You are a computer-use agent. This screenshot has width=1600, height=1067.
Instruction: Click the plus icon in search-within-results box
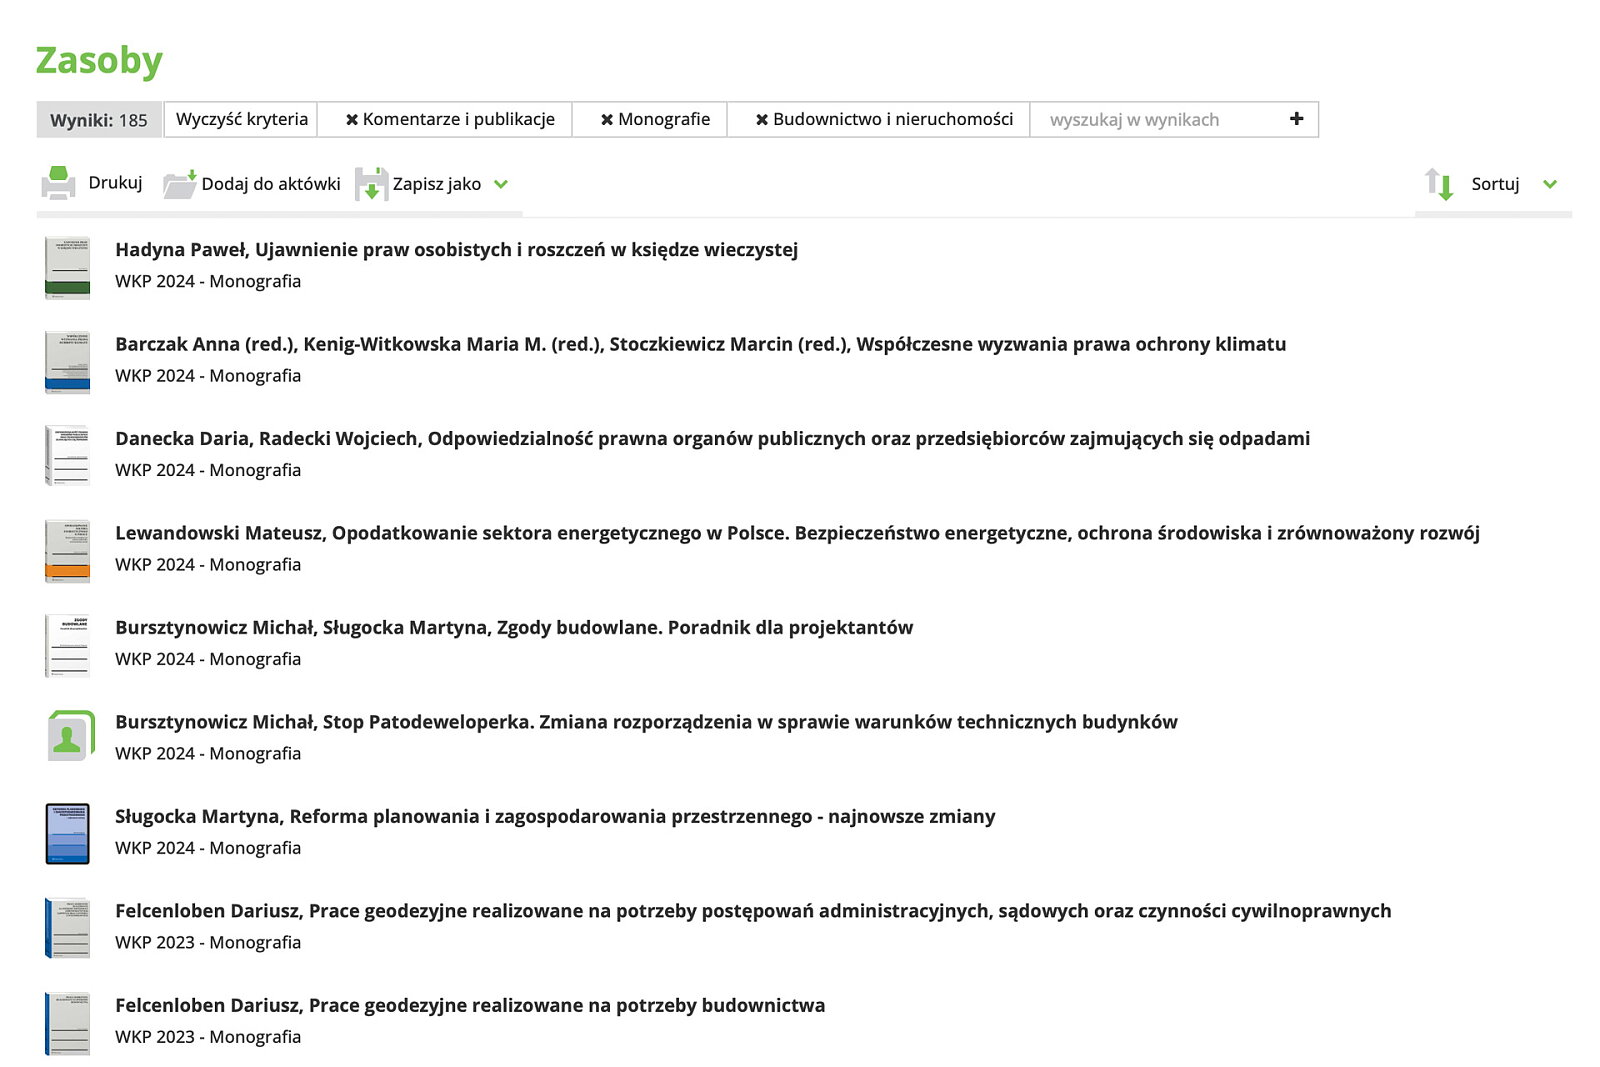[1296, 119]
